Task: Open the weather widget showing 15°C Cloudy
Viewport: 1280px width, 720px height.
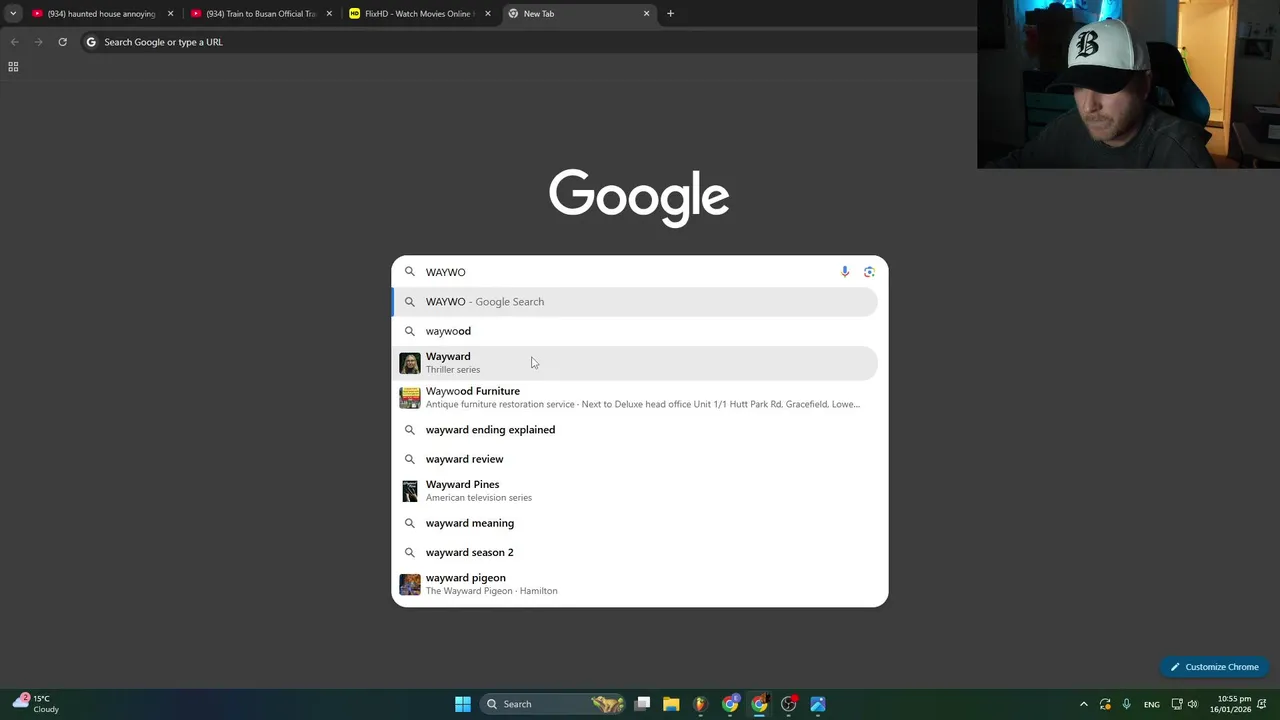Action: pos(36,704)
